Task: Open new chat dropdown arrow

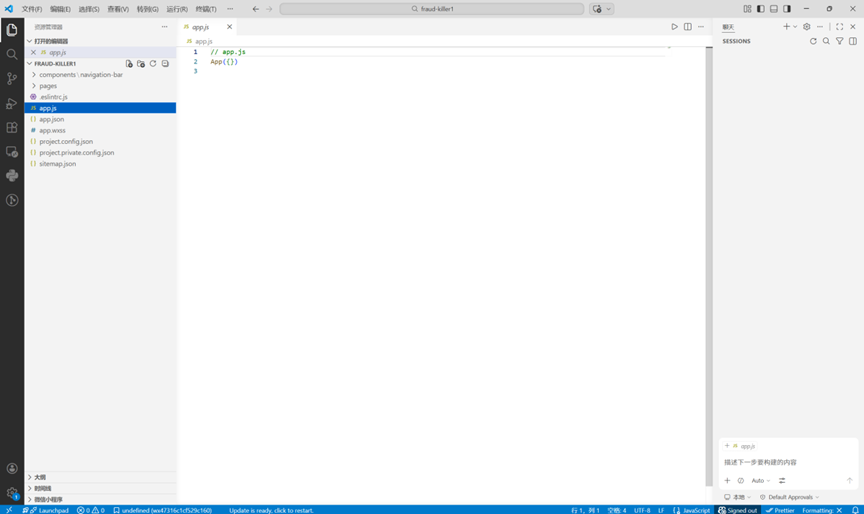Action: [x=795, y=26]
